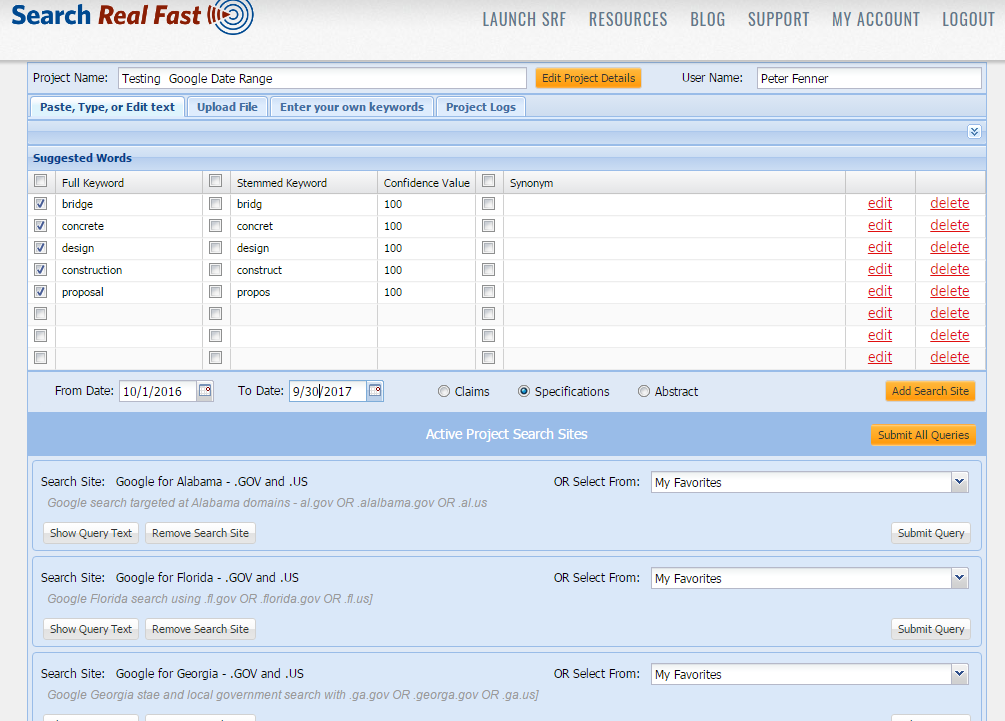Click delete link for design keyword

coord(949,247)
